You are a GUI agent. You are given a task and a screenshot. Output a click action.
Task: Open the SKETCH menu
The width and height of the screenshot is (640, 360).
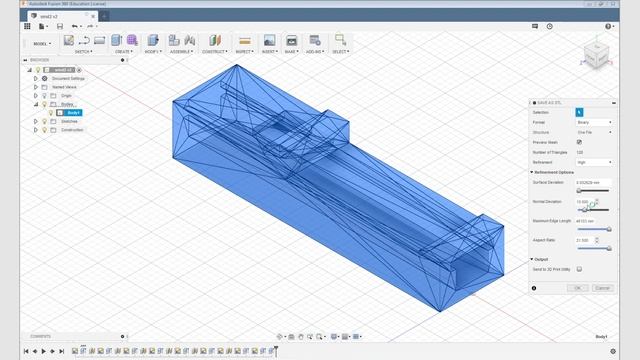tap(83, 52)
